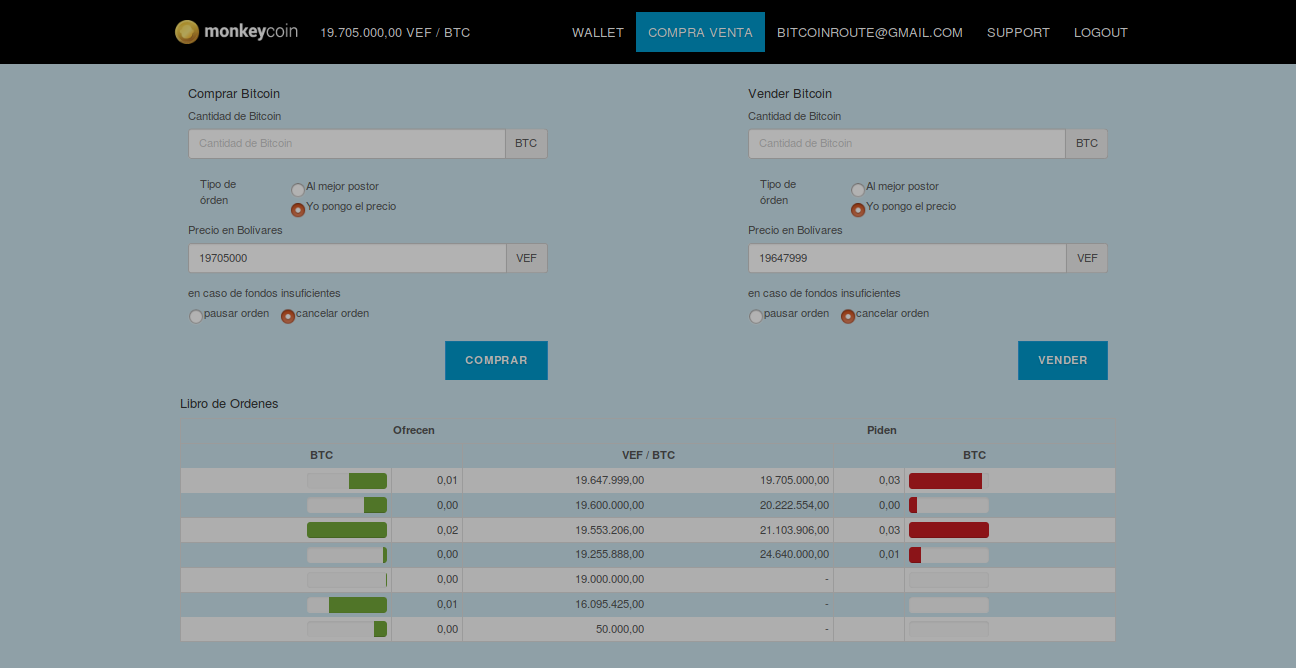Select 'Al mejor postor' under Comprar Bitcoin

[298, 189]
